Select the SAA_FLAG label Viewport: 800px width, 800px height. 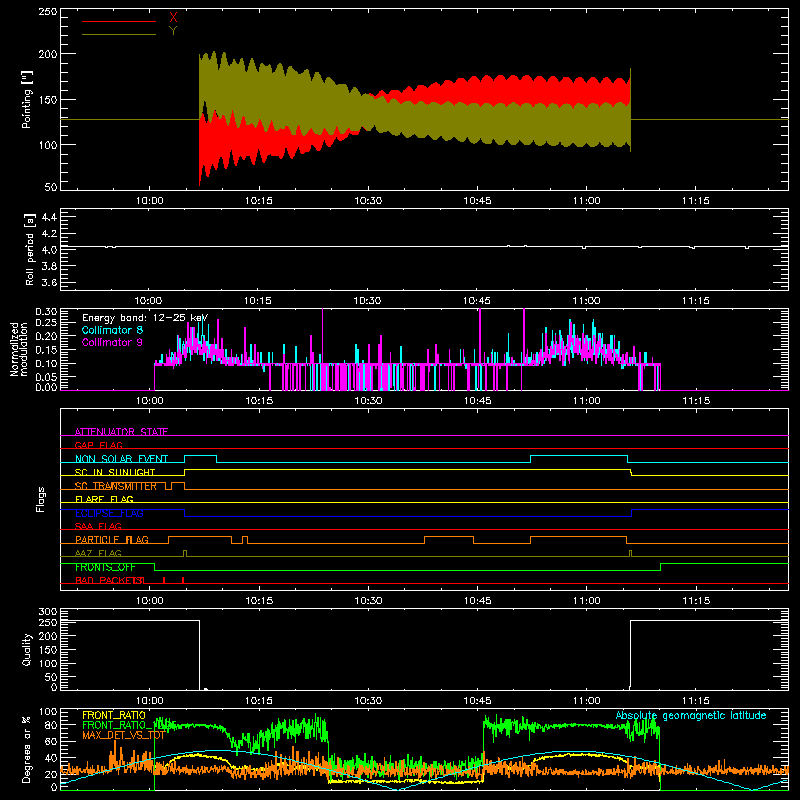tap(98, 526)
